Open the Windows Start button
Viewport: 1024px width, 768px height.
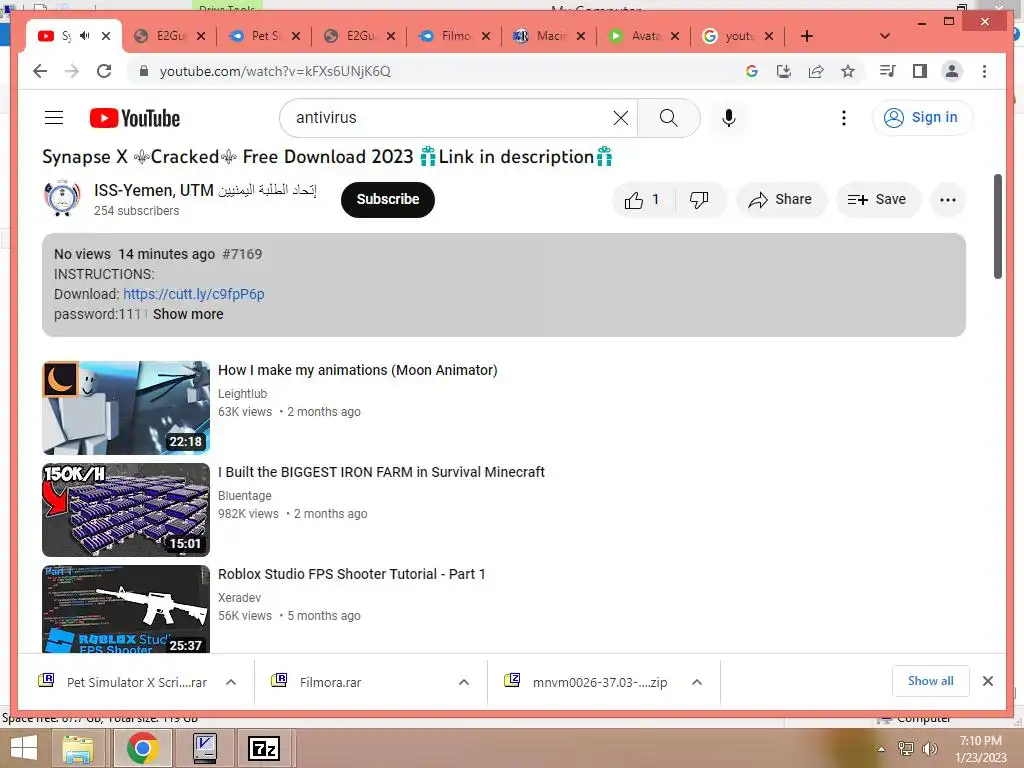(24, 749)
